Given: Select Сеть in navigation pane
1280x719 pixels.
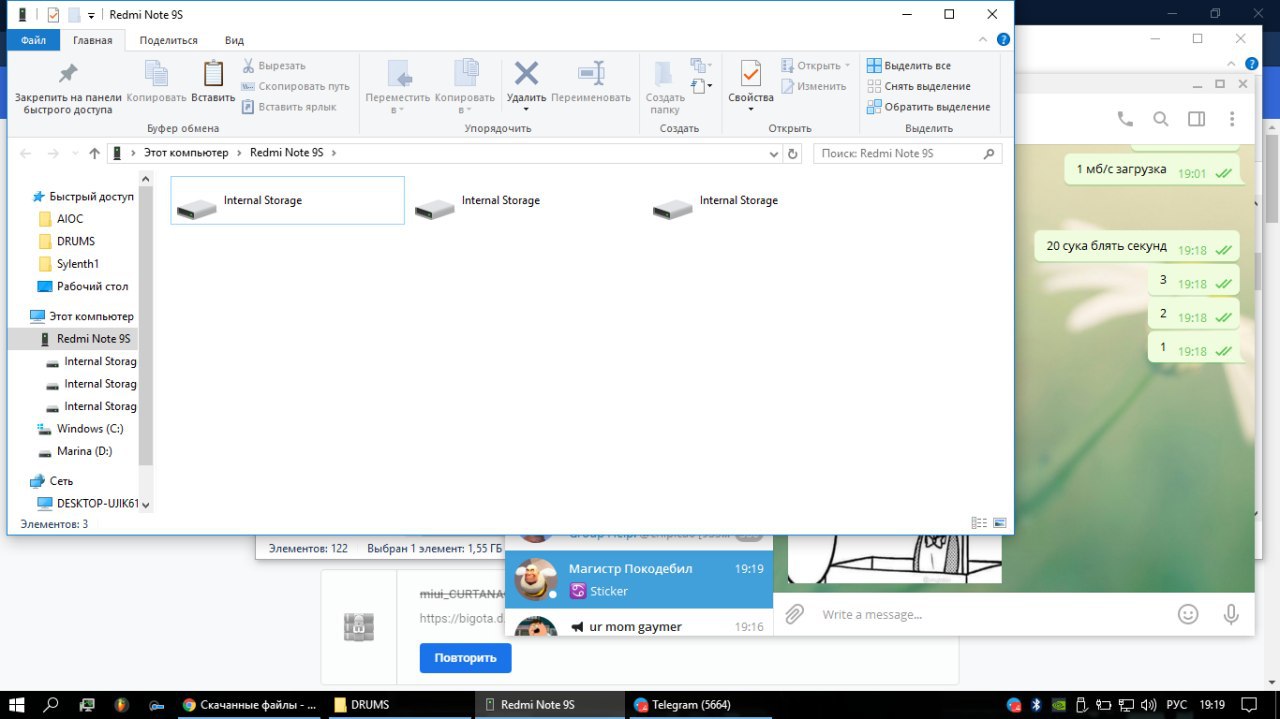Looking at the screenshot, I should [61, 481].
